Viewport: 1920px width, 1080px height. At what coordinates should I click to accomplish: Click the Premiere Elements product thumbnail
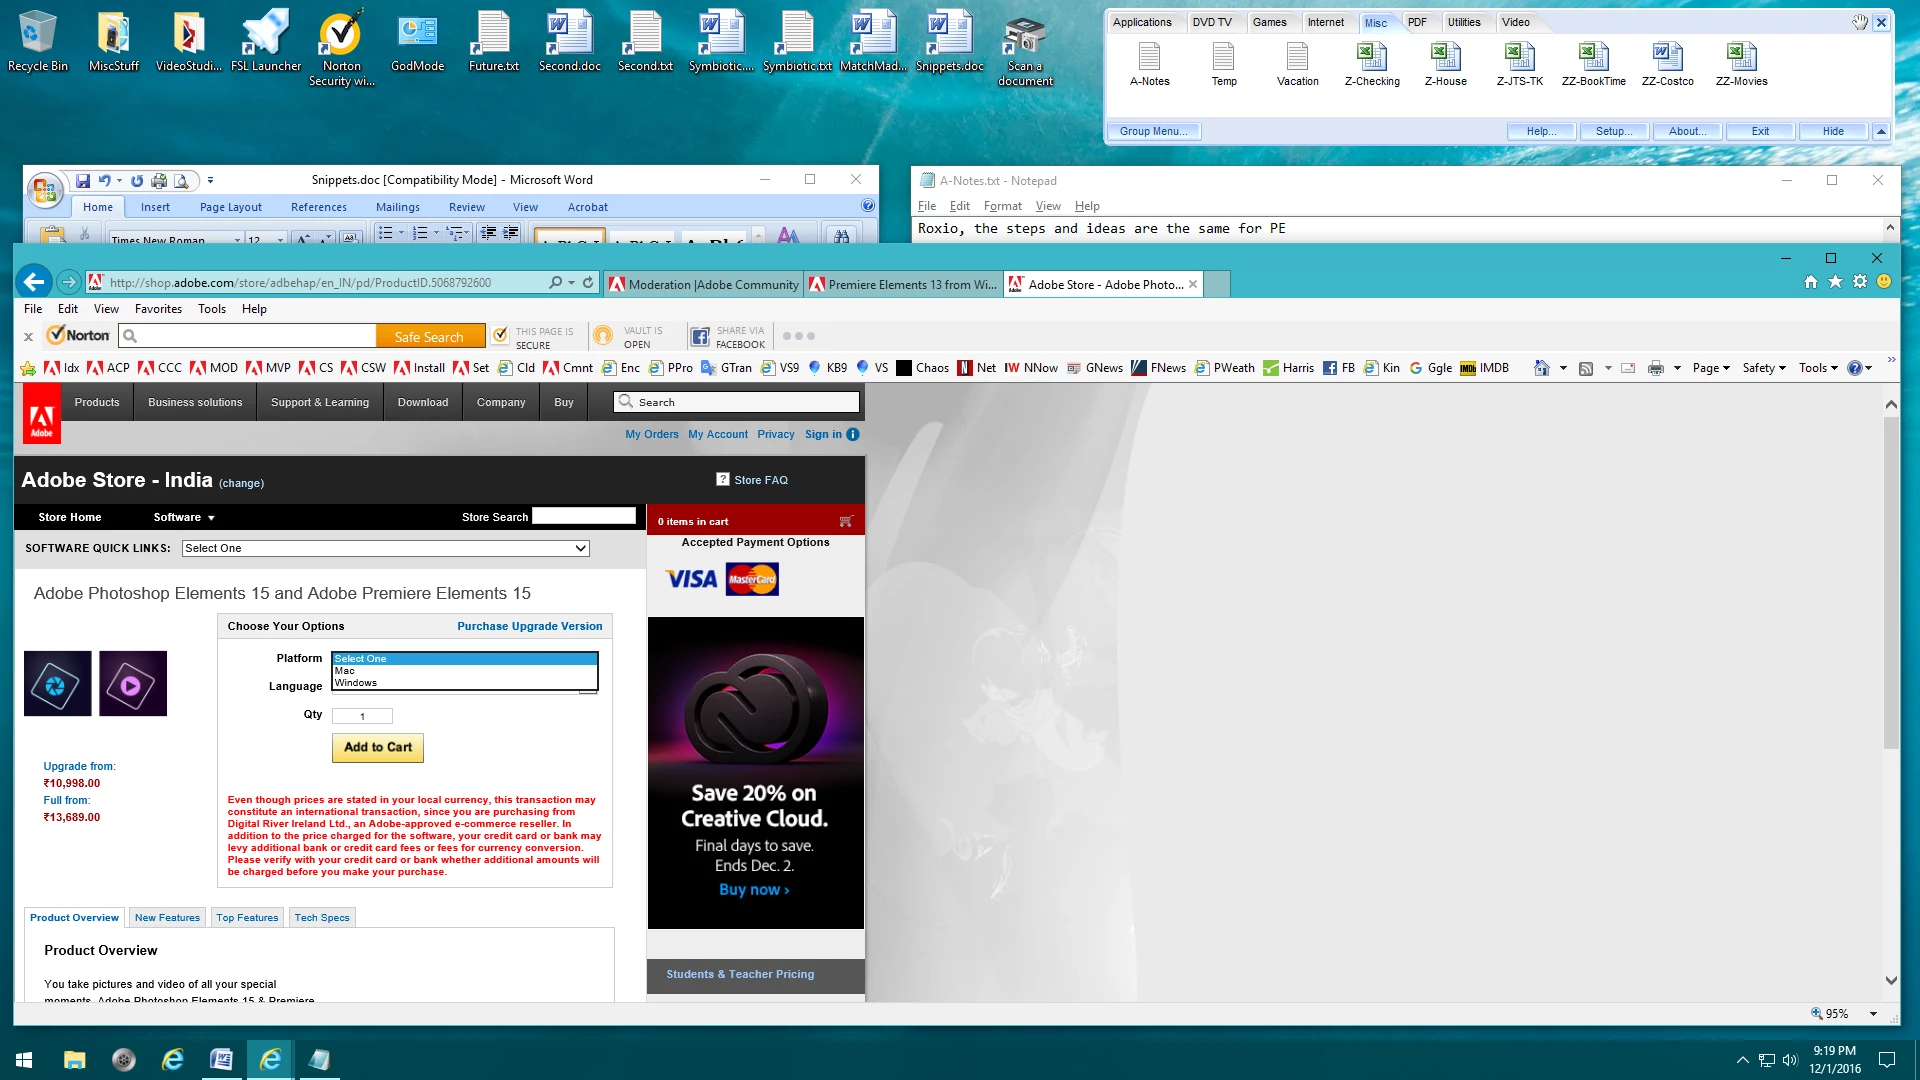pyautogui.click(x=133, y=684)
